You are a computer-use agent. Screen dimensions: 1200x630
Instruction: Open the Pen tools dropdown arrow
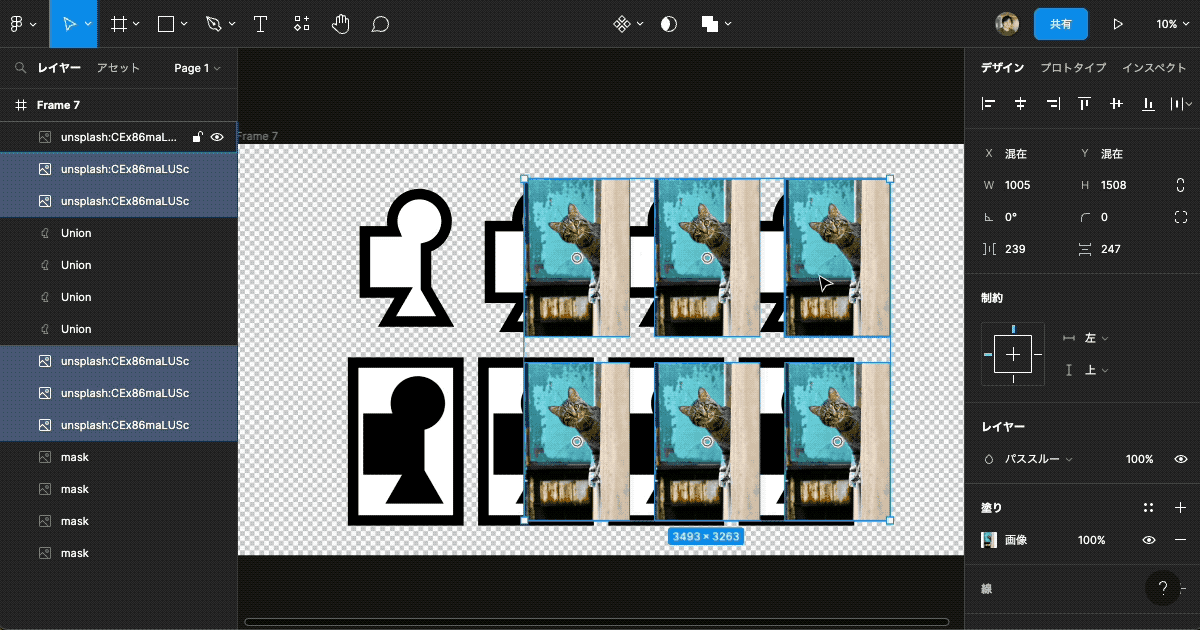tap(232, 24)
